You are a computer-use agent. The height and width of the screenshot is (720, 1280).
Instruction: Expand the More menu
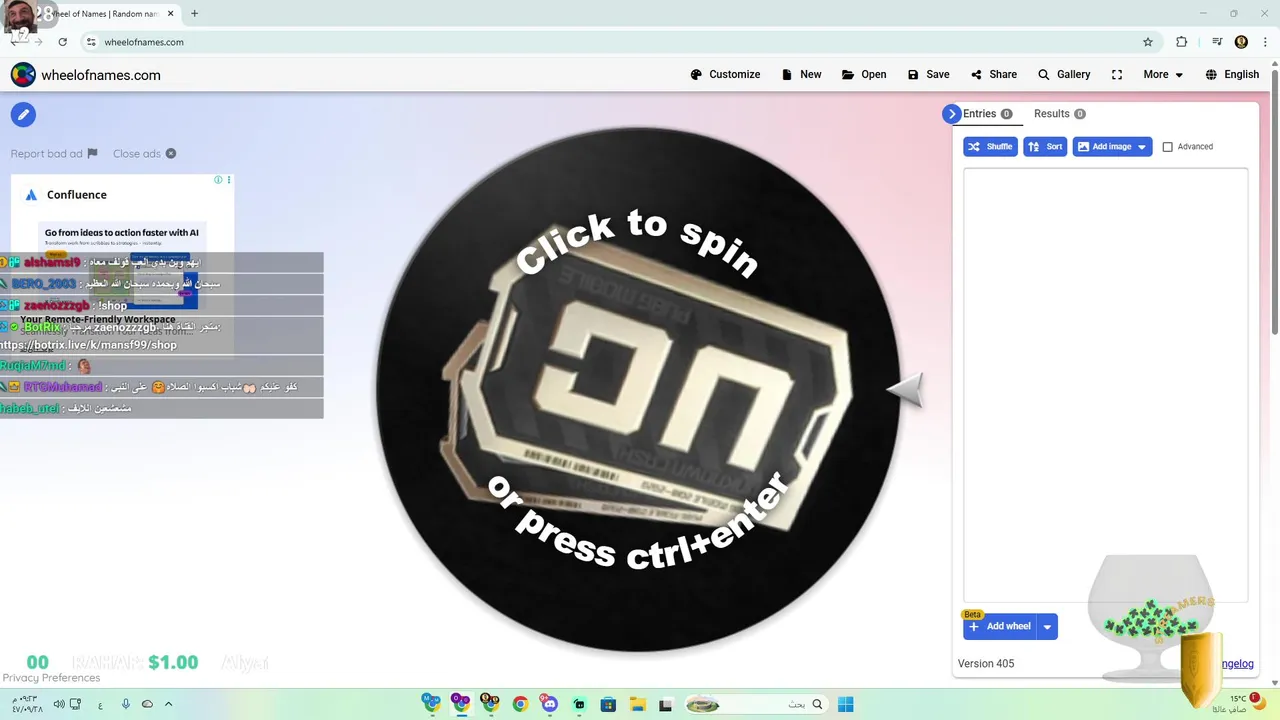(1163, 74)
